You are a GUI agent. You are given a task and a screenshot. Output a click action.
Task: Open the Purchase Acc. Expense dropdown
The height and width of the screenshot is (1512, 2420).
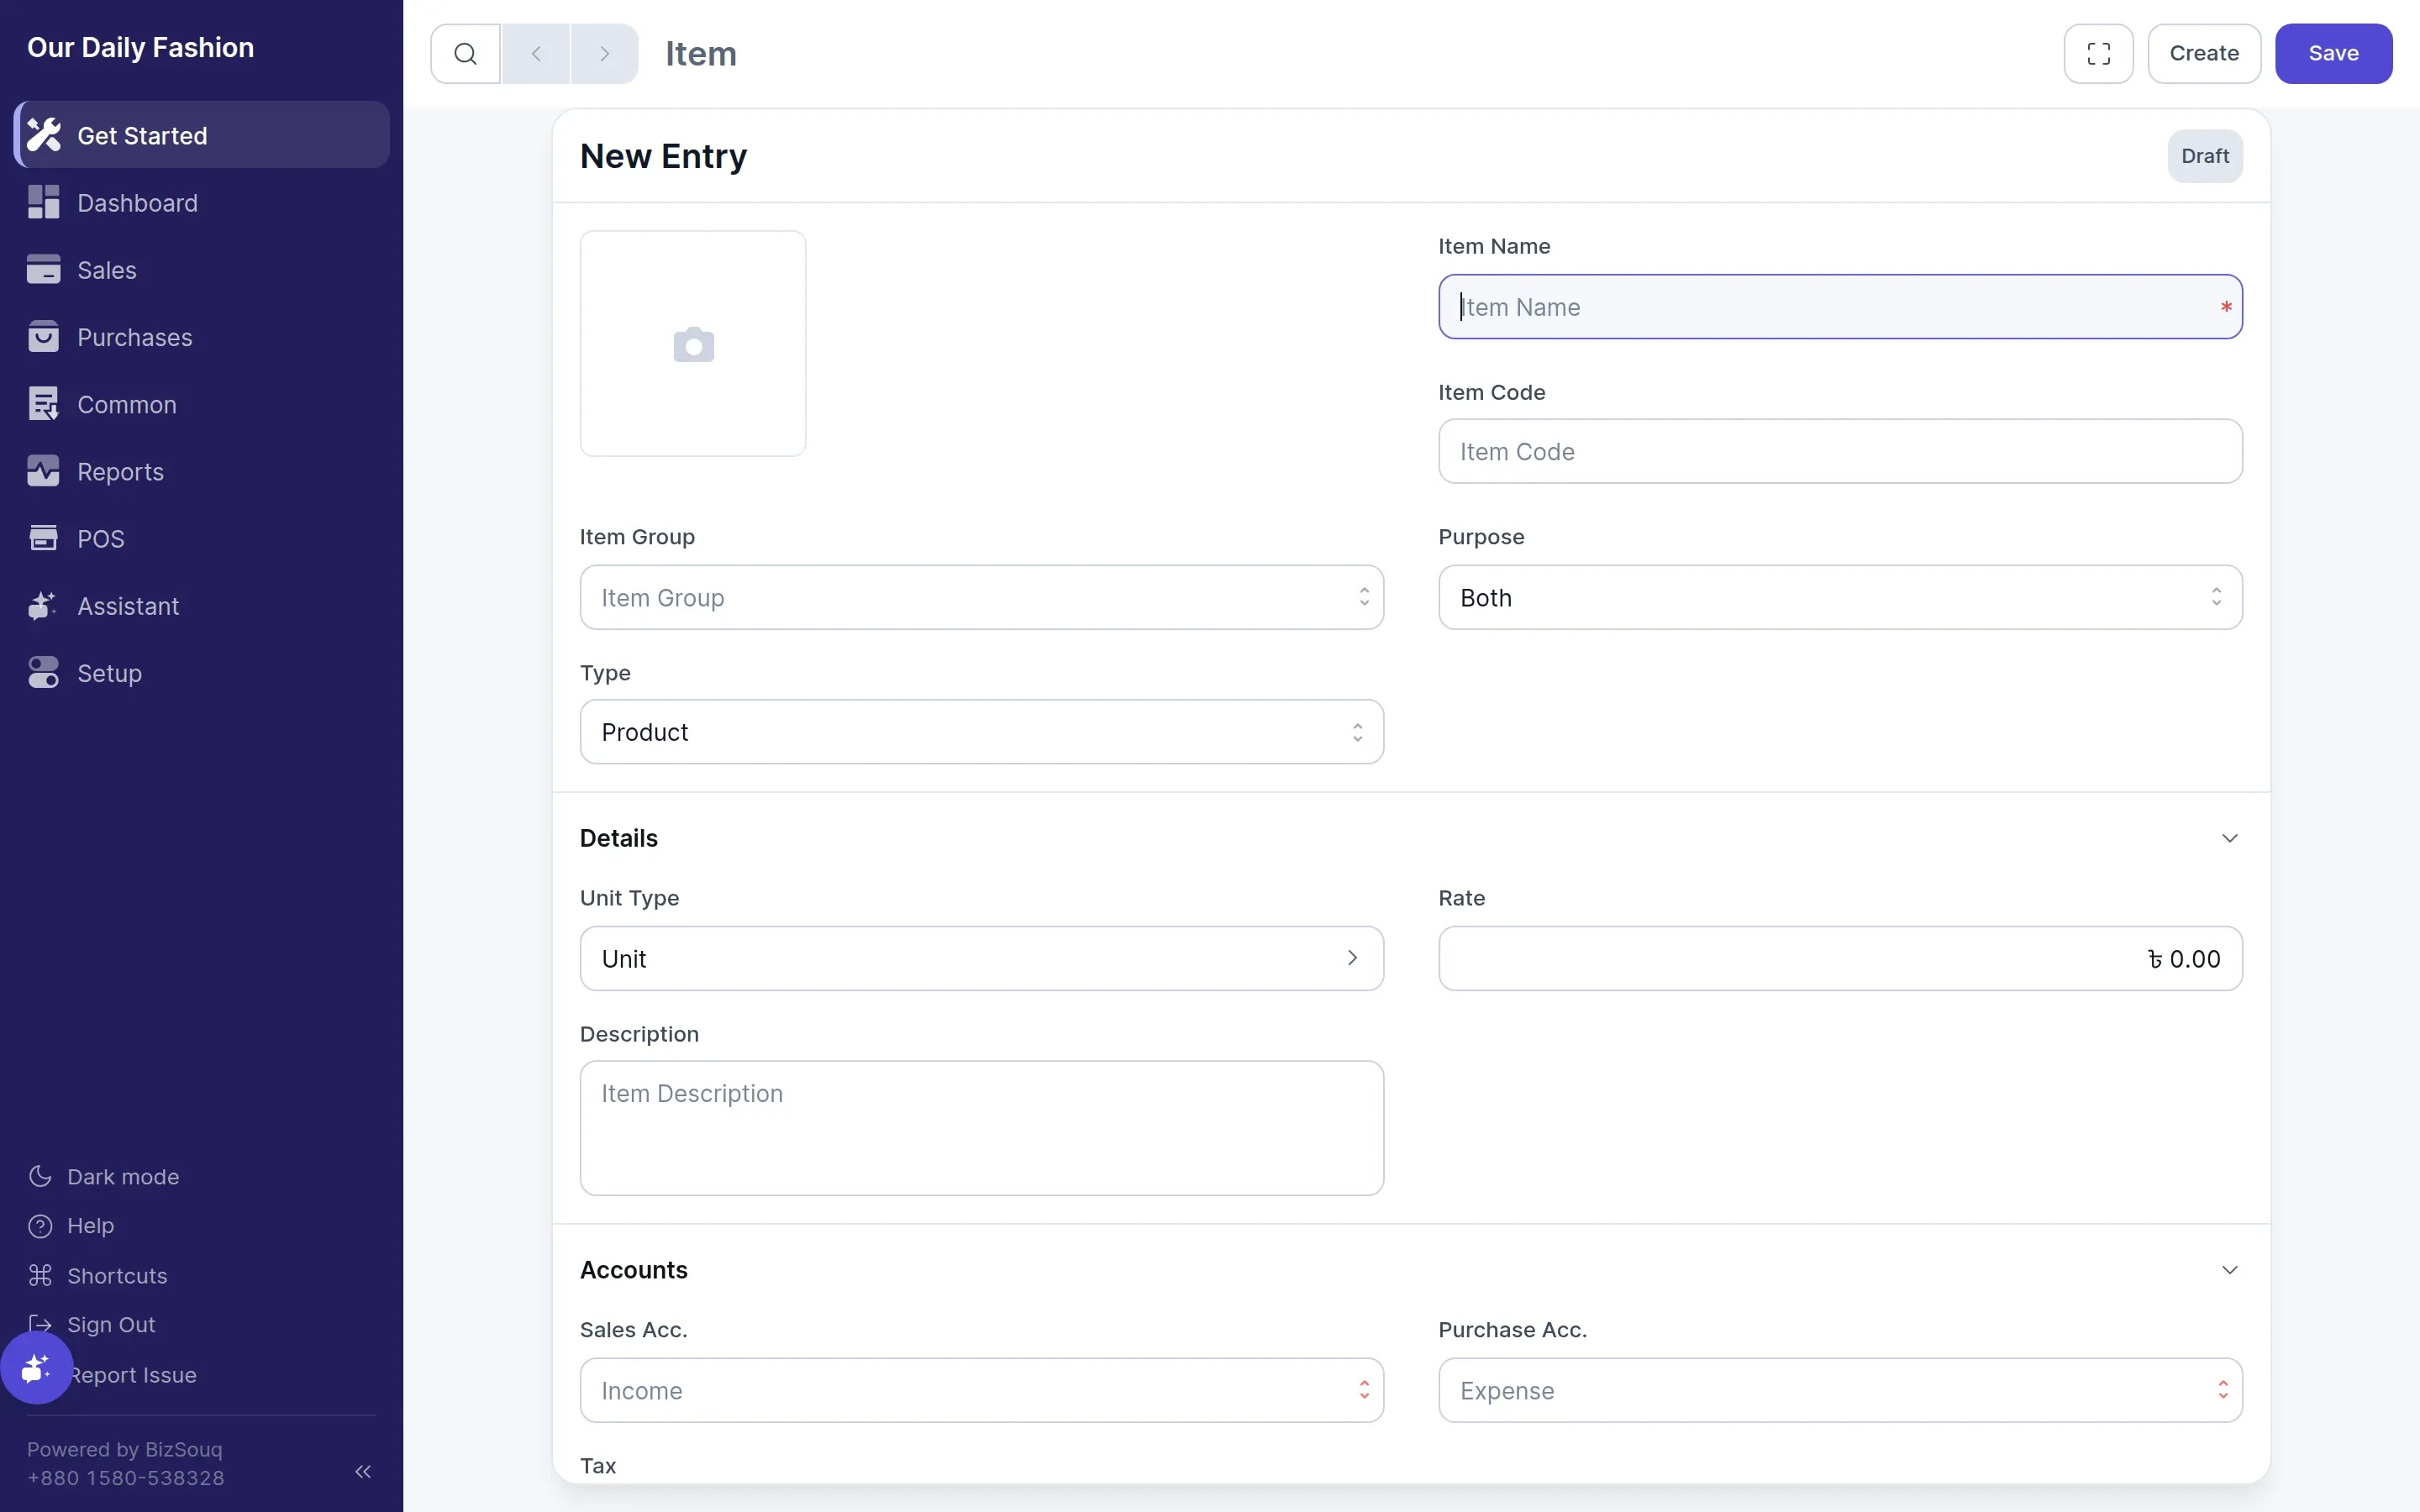point(1839,1390)
